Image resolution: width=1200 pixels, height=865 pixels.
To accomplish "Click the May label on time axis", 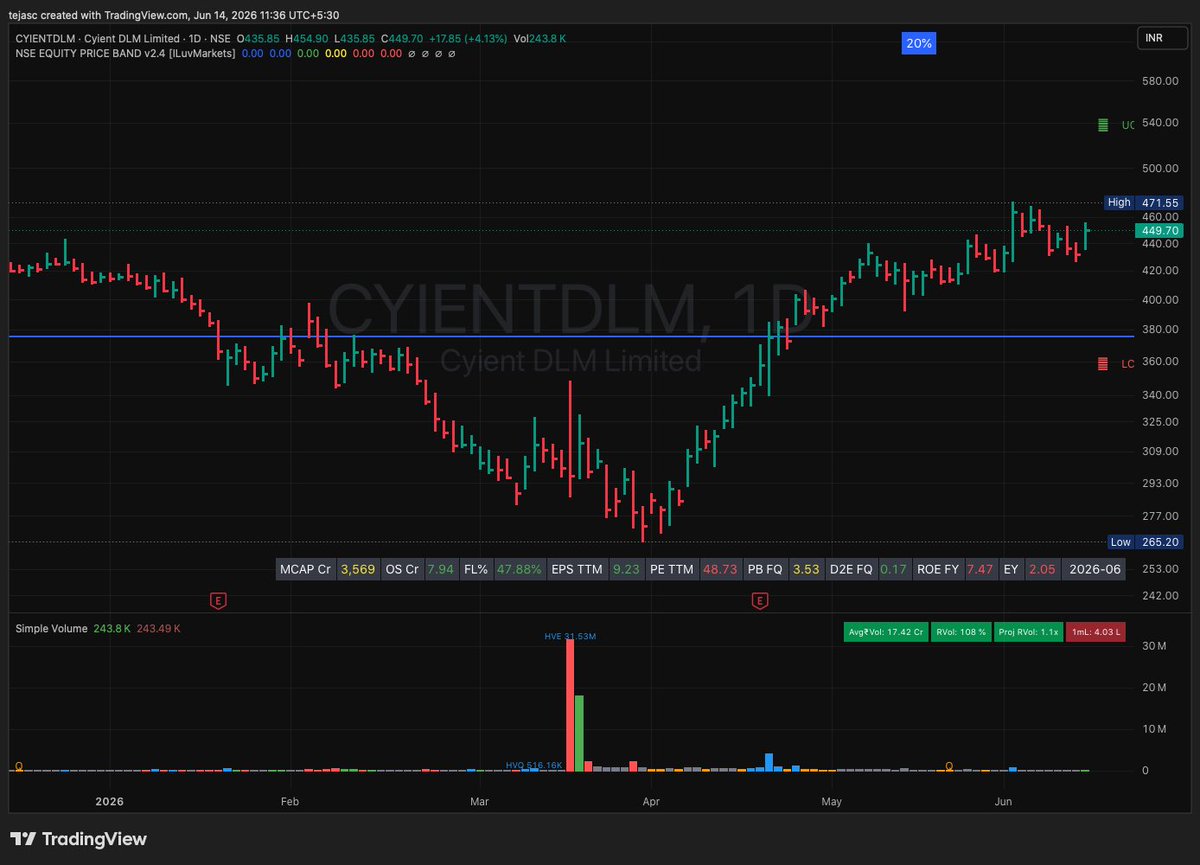I will click(x=830, y=801).
